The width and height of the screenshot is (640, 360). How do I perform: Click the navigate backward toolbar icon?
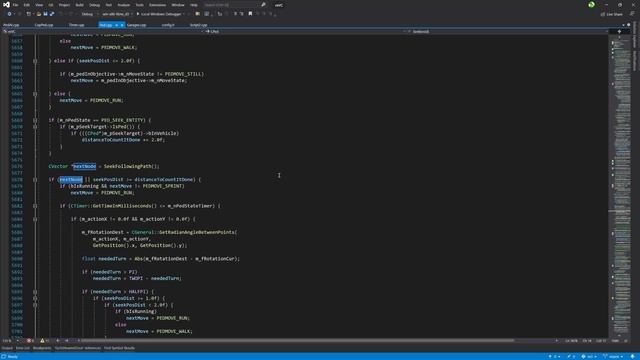click(x=9, y=14)
